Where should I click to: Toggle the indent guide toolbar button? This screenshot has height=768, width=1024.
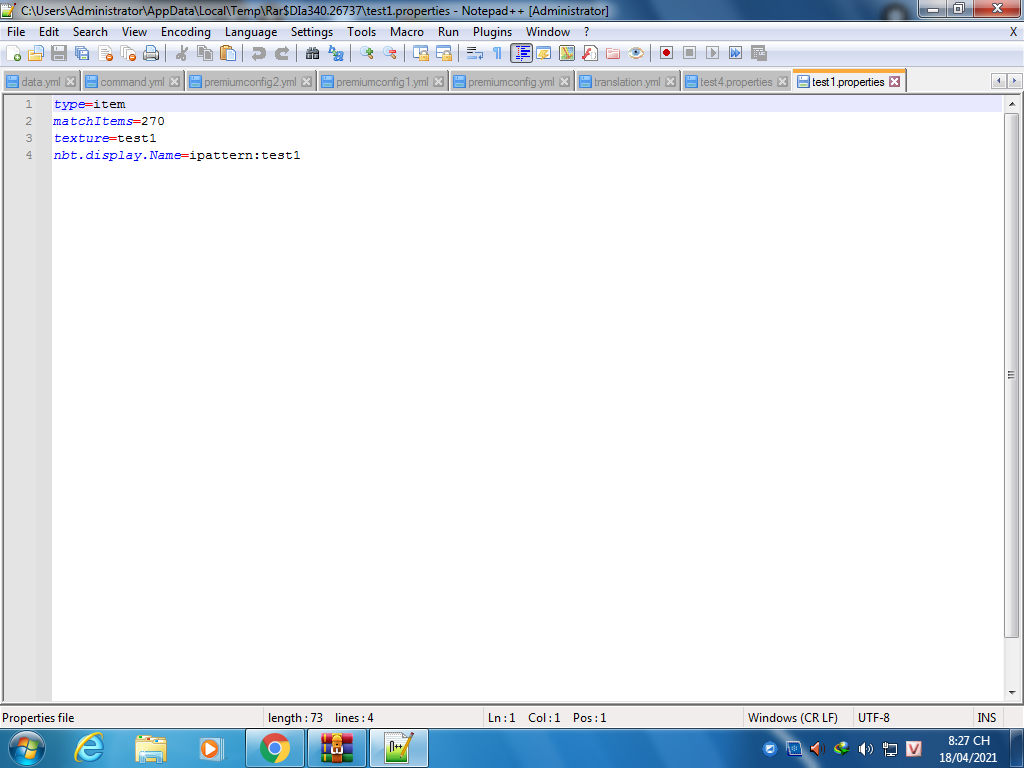(521, 54)
